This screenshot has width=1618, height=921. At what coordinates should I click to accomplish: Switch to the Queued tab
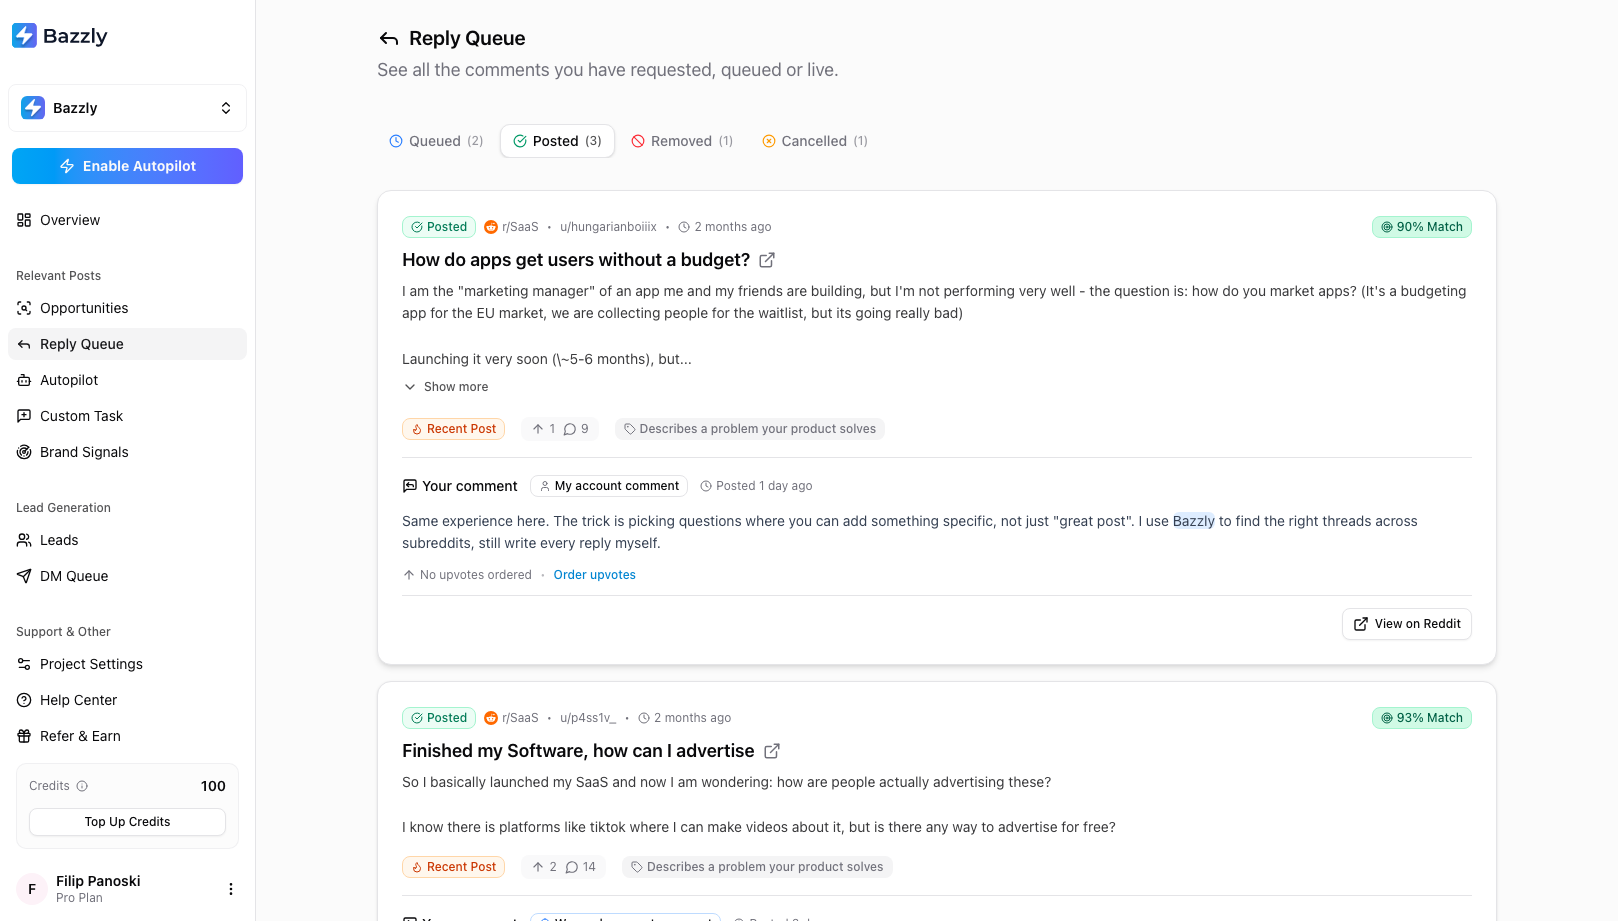(x=436, y=141)
